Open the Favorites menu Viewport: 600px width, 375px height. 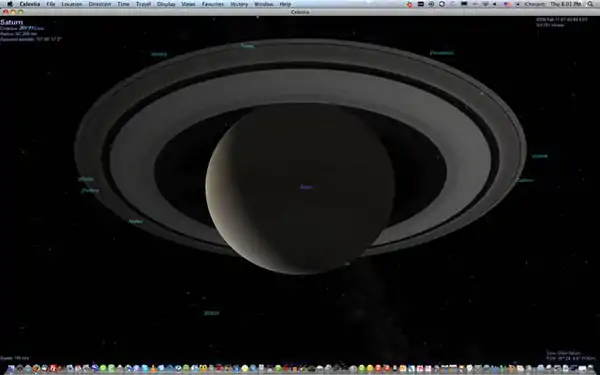[213, 4]
